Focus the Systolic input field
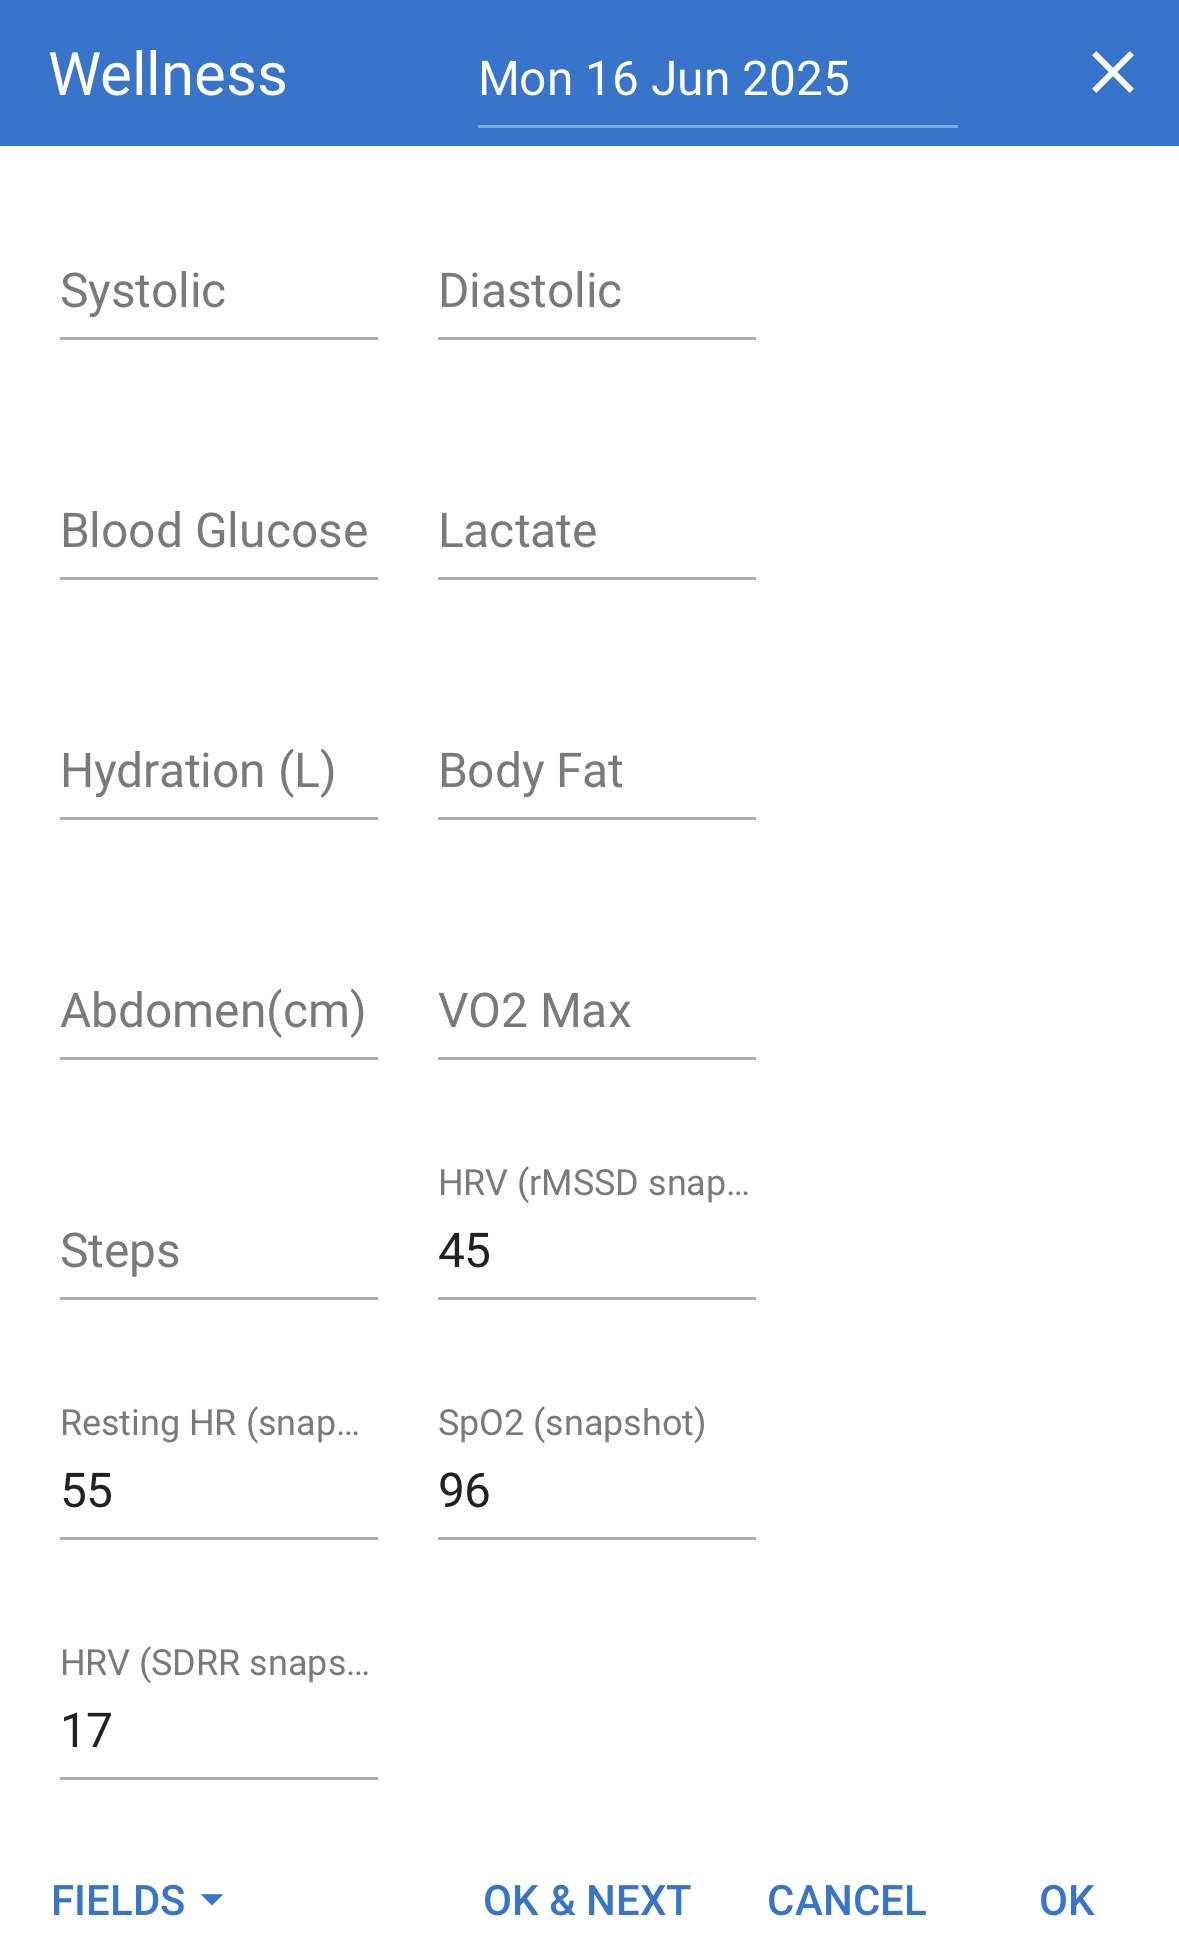 click(x=218, y=292)
